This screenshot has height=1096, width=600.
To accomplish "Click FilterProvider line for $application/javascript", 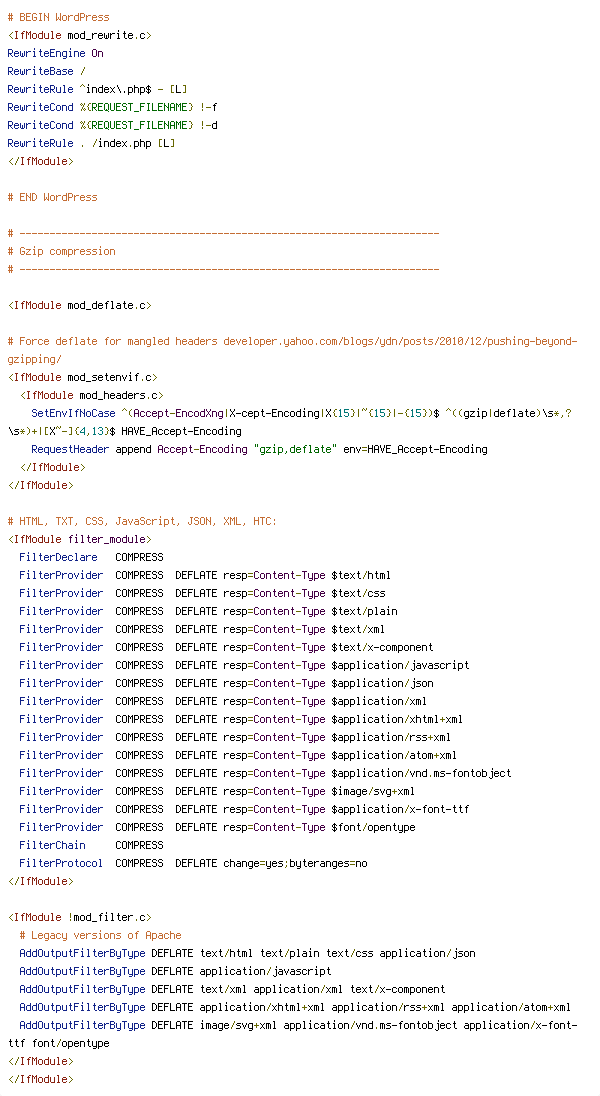I will 244,665.
